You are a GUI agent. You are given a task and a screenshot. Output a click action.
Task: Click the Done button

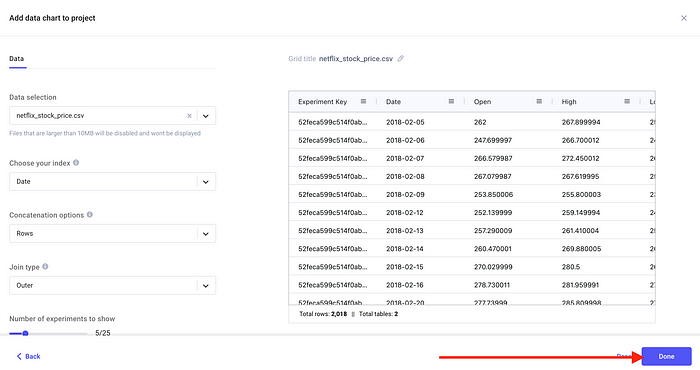click(666, 356)
